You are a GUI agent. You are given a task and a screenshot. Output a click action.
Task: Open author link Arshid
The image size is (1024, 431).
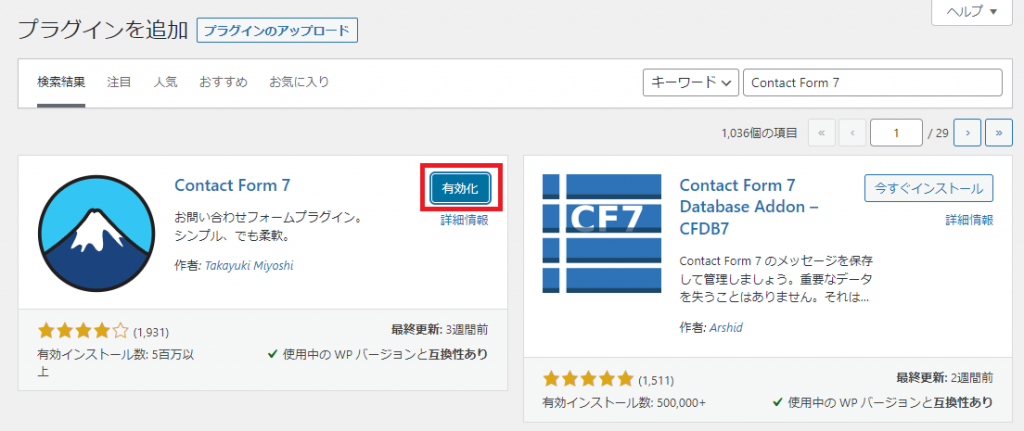click(x=726, y=327)
